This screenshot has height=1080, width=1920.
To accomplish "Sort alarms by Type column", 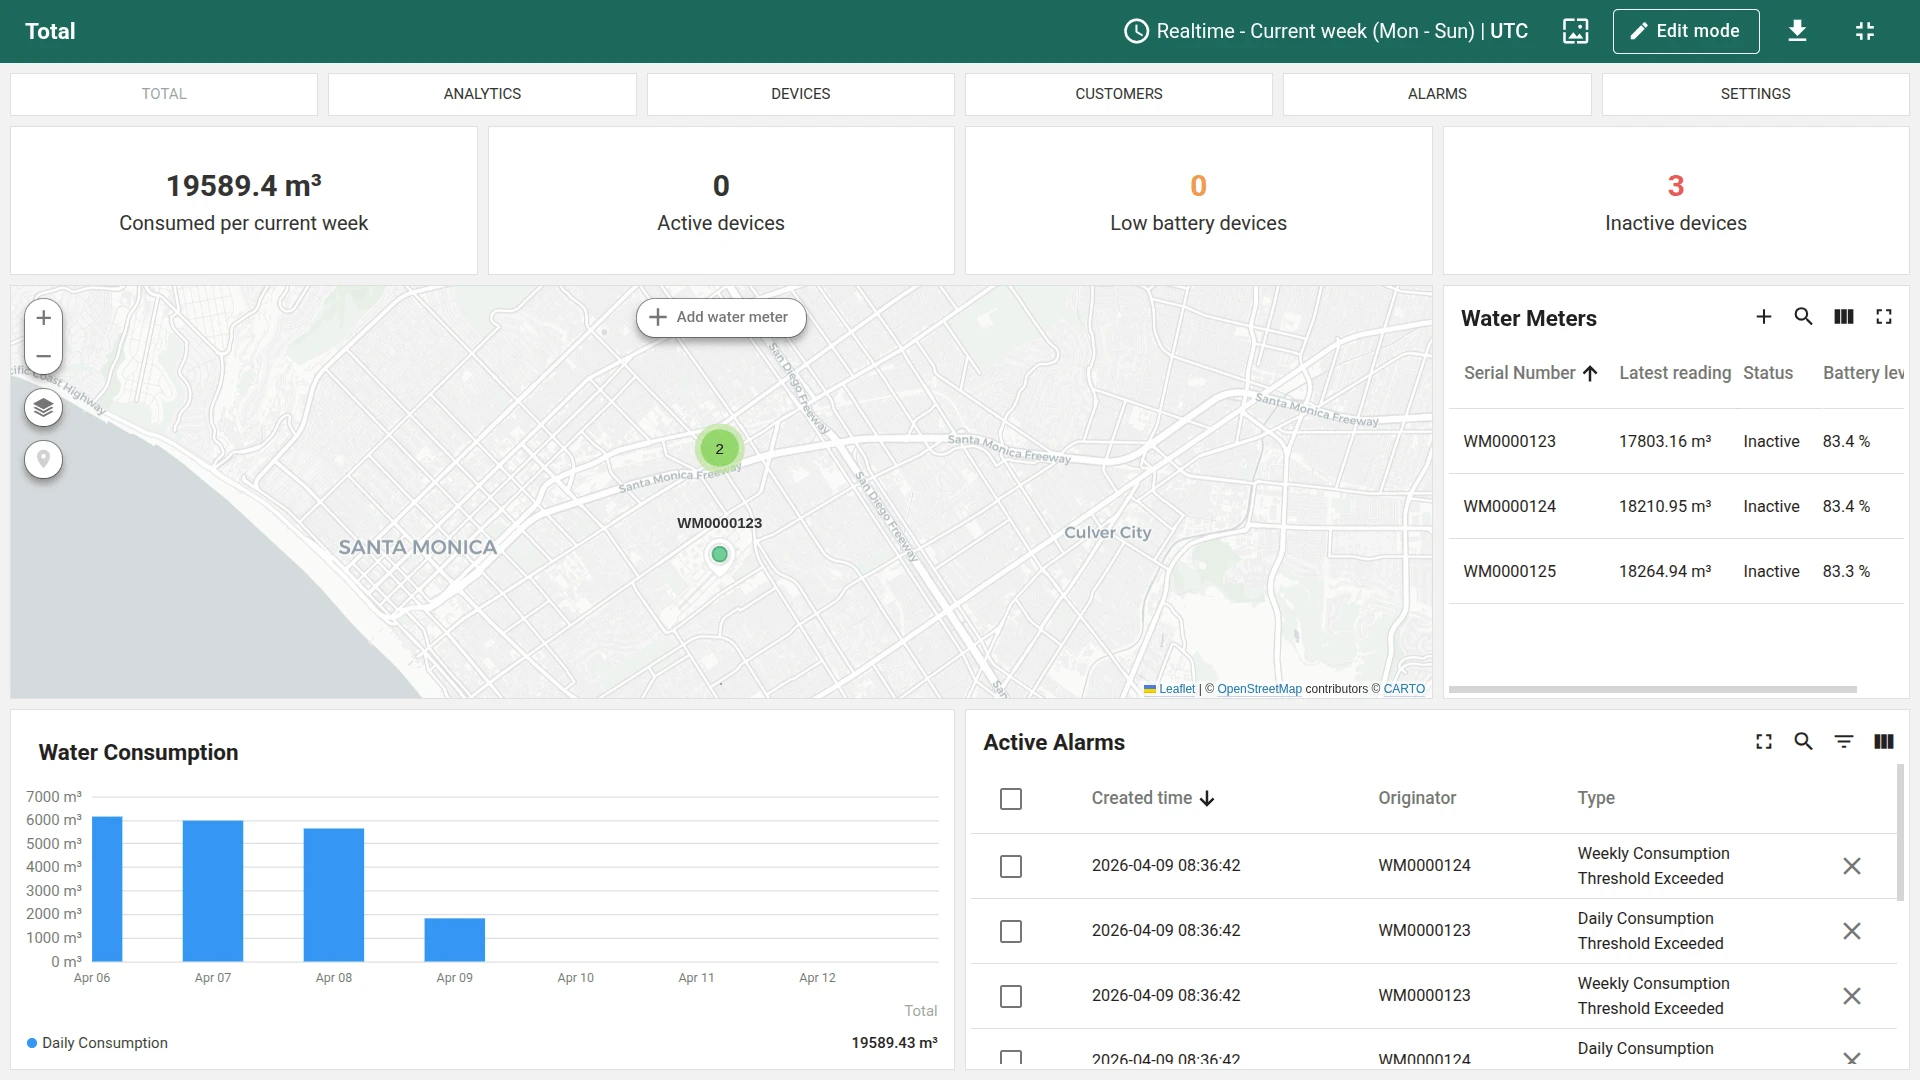I will 1596,798.
